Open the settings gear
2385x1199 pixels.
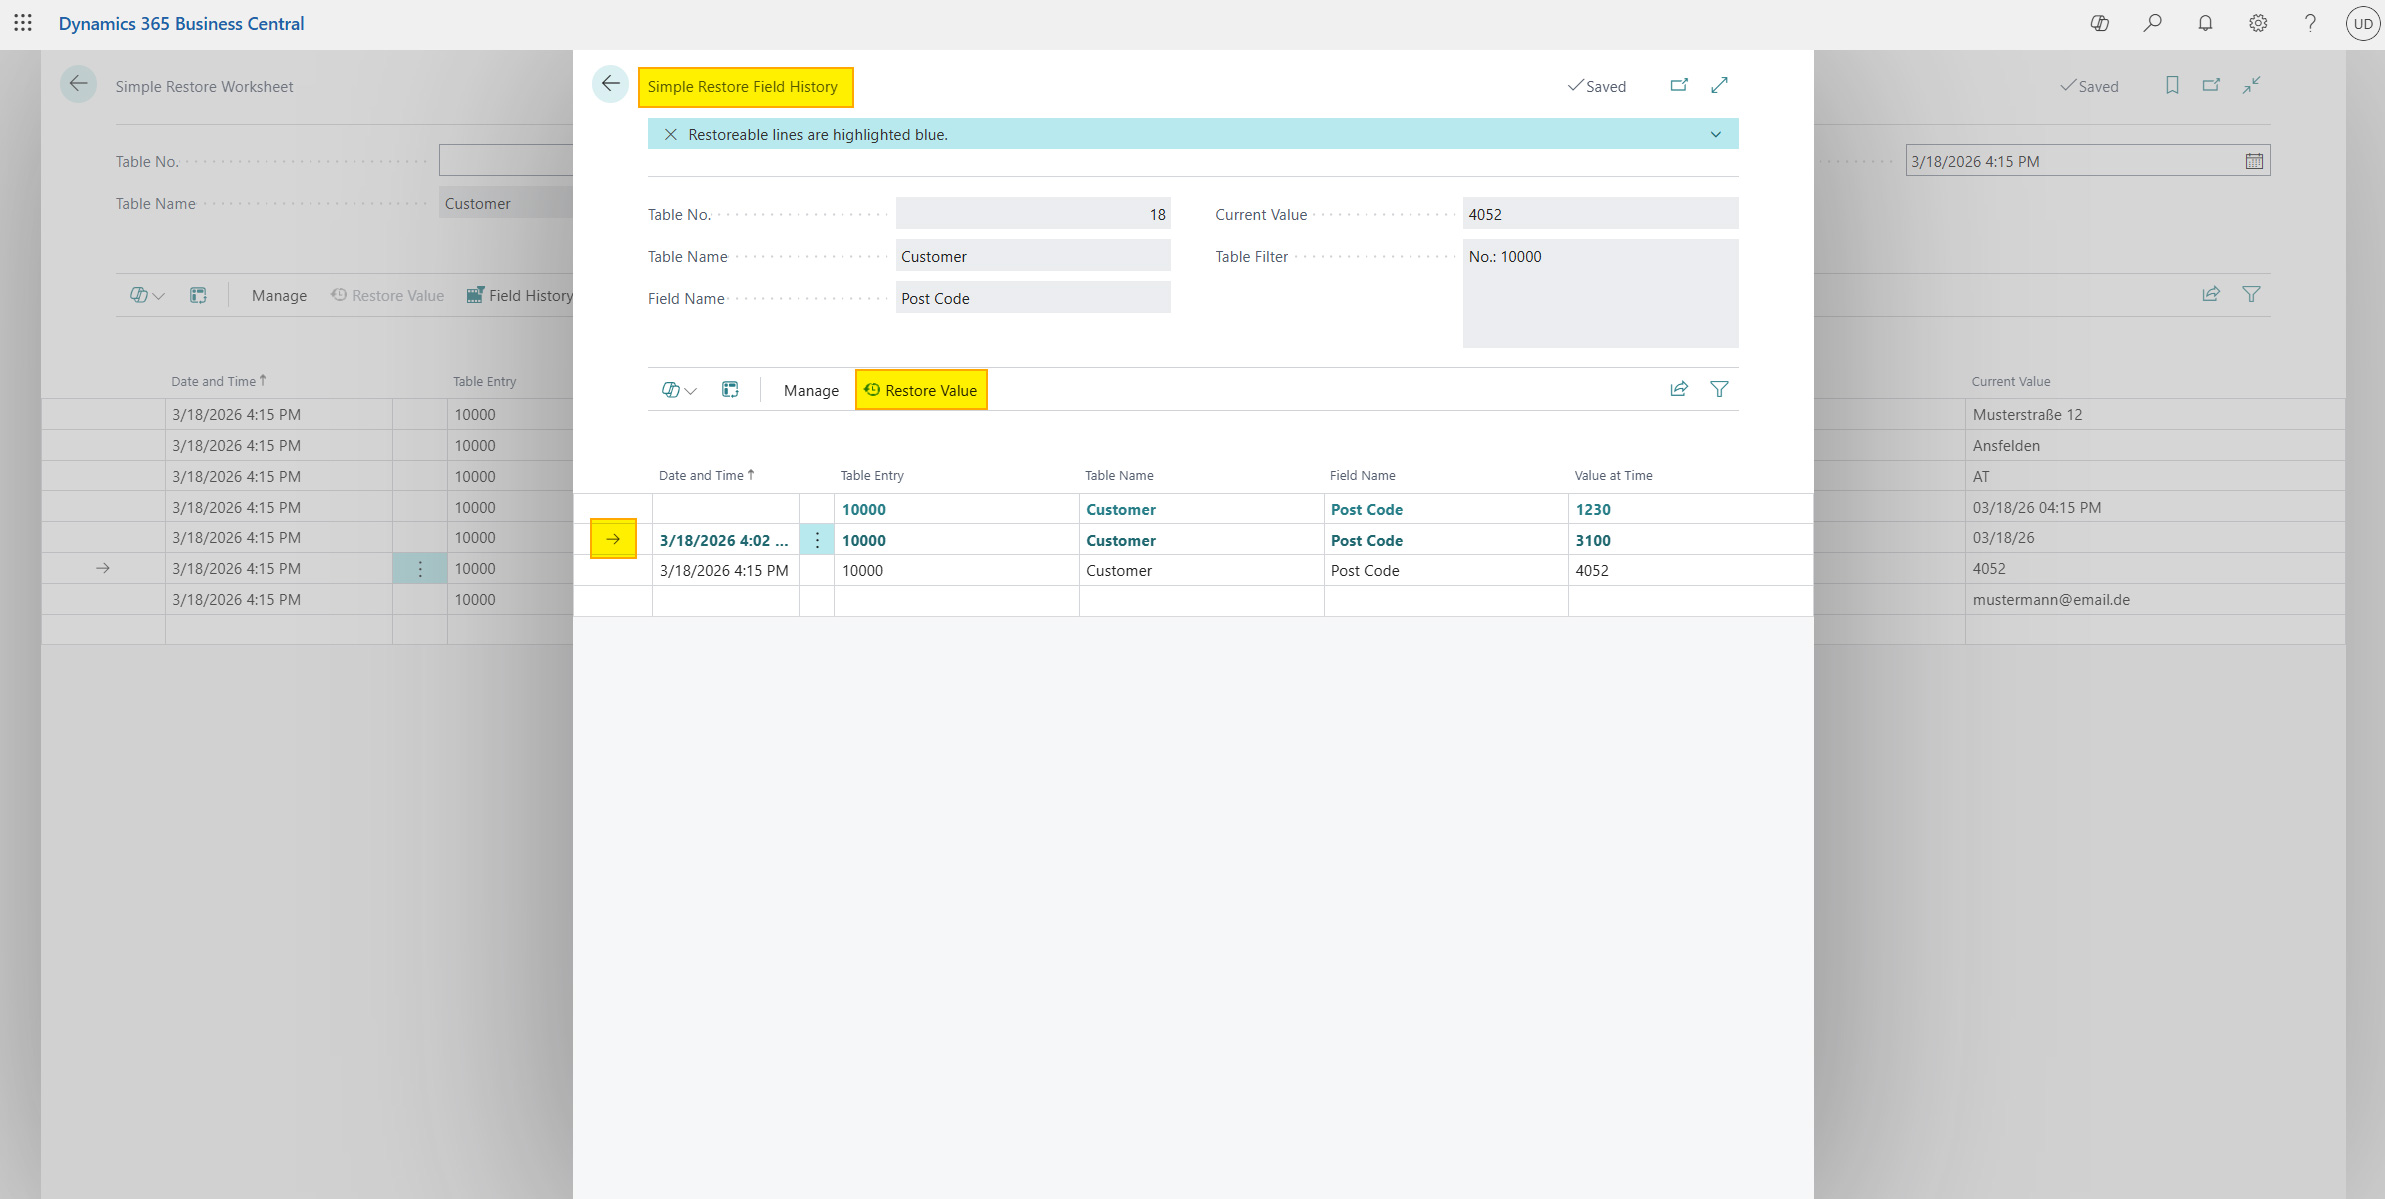pyautogui.click(x=2258, y=23)
